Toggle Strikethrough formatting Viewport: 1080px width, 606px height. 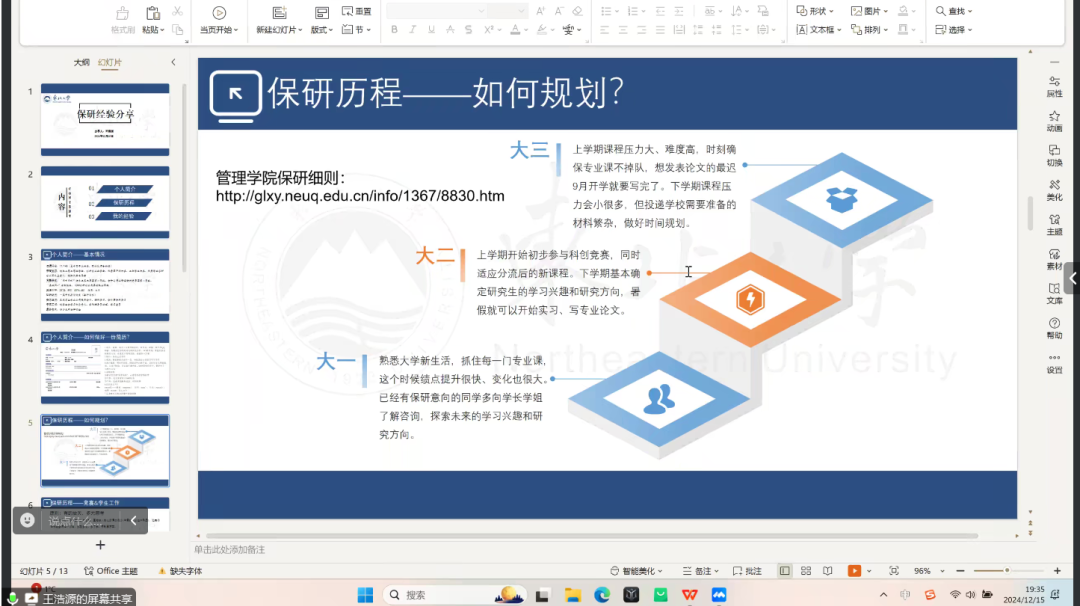pyautogui.click(x=450, y=30)
